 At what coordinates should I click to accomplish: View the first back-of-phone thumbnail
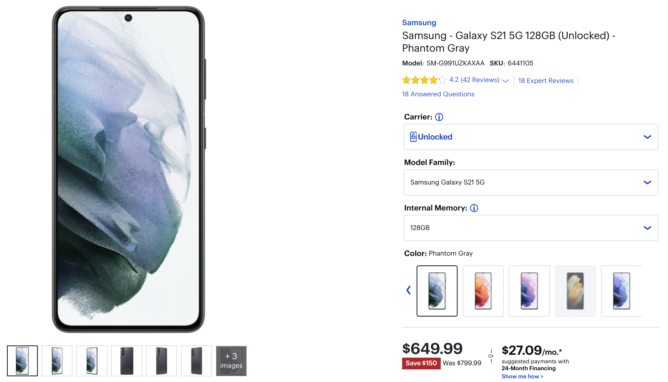[x=127, y=361]
